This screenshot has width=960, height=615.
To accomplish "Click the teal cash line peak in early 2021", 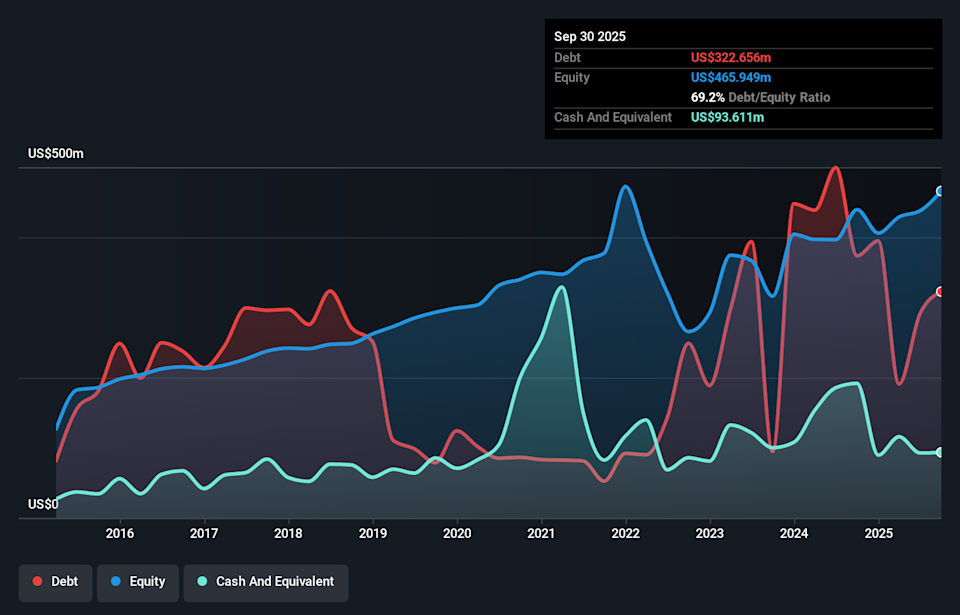I will (x=562, y=287).
